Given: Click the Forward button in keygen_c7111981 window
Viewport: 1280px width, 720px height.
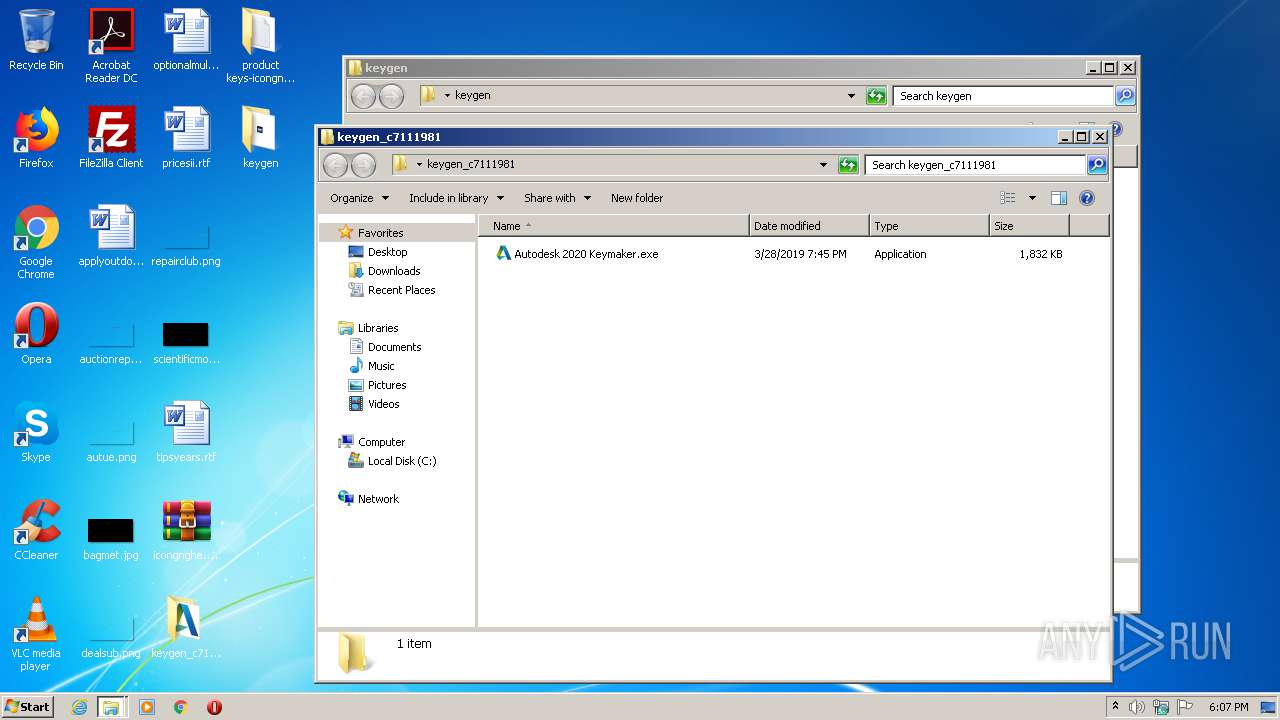Looking at the screenshot, I should [364, 165].
